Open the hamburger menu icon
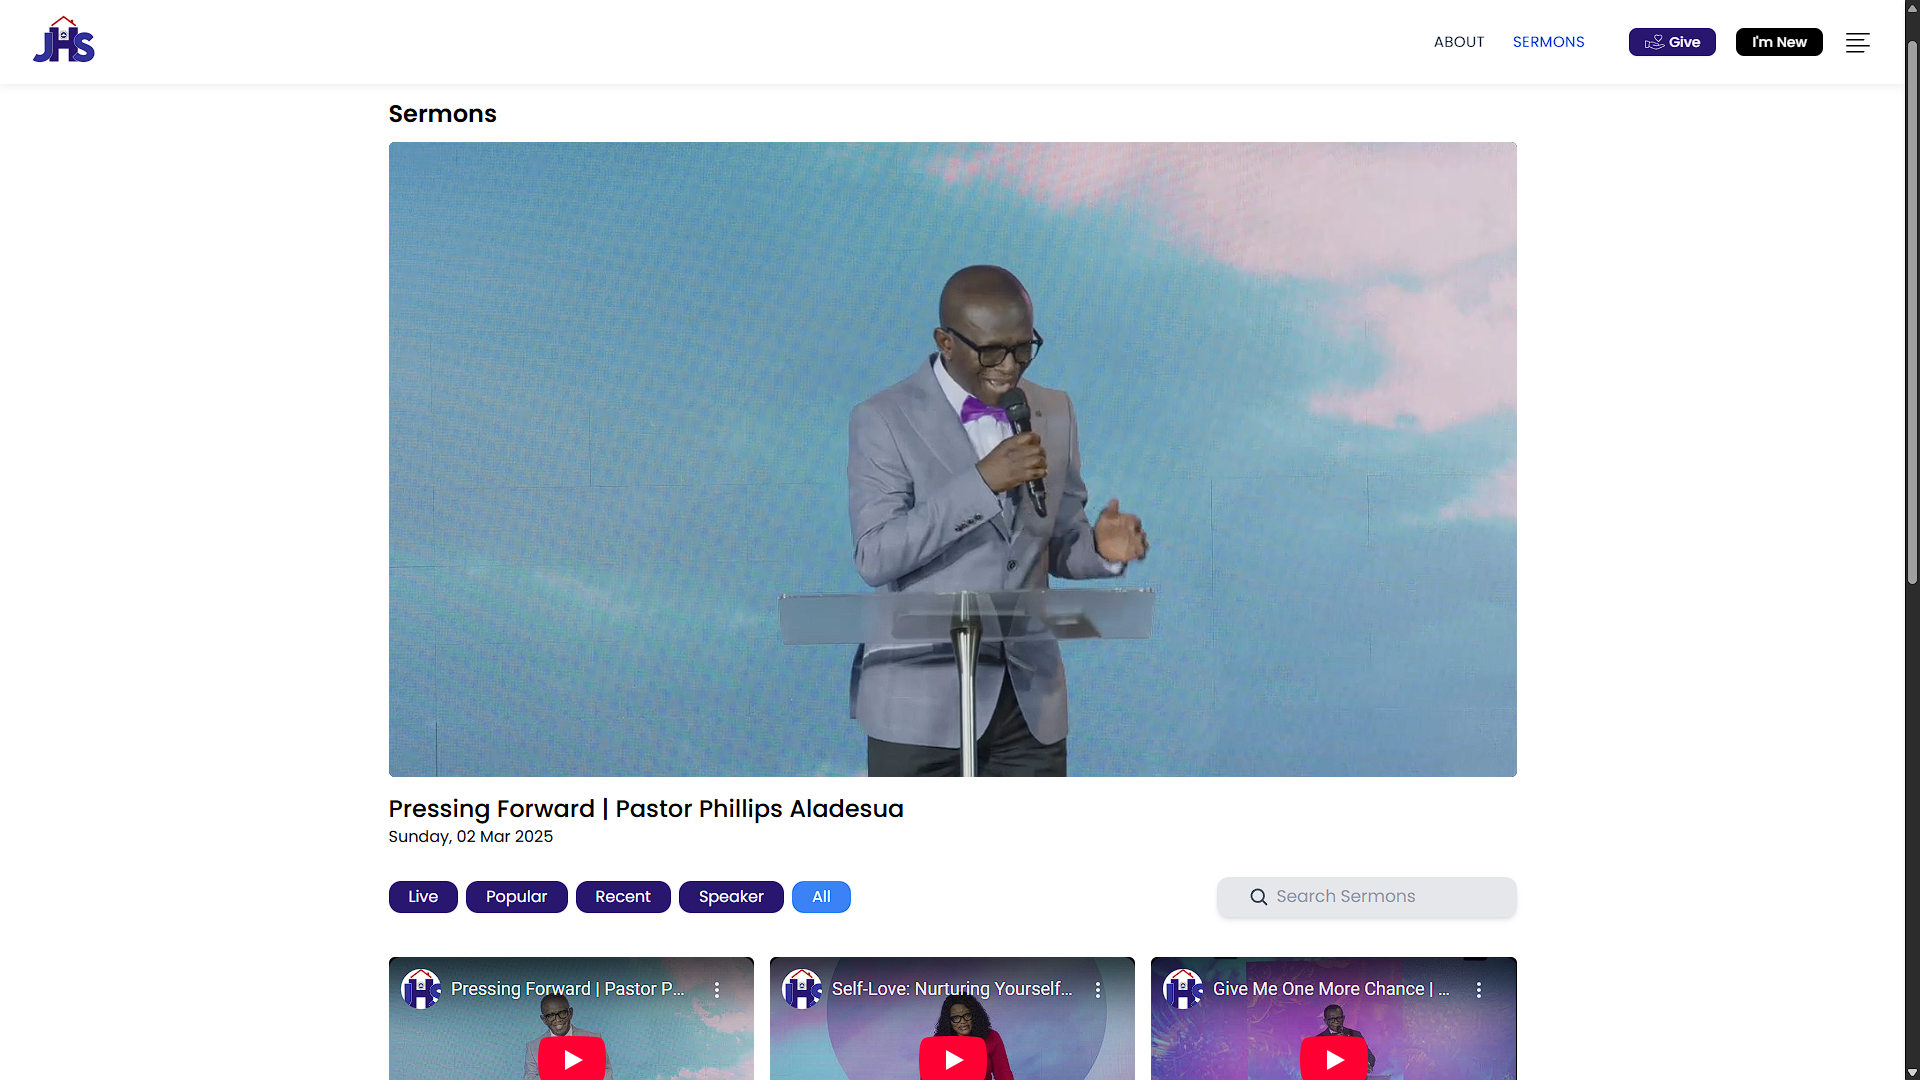 (x=1857, y=43)
